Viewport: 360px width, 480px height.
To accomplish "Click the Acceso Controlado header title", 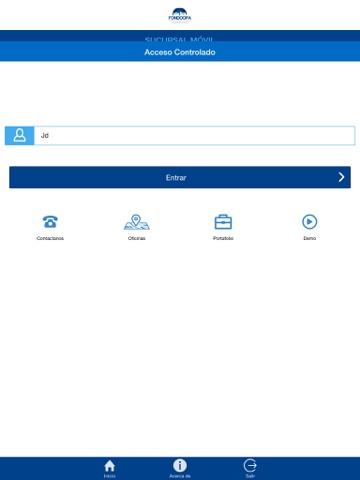I will point(180,52).
